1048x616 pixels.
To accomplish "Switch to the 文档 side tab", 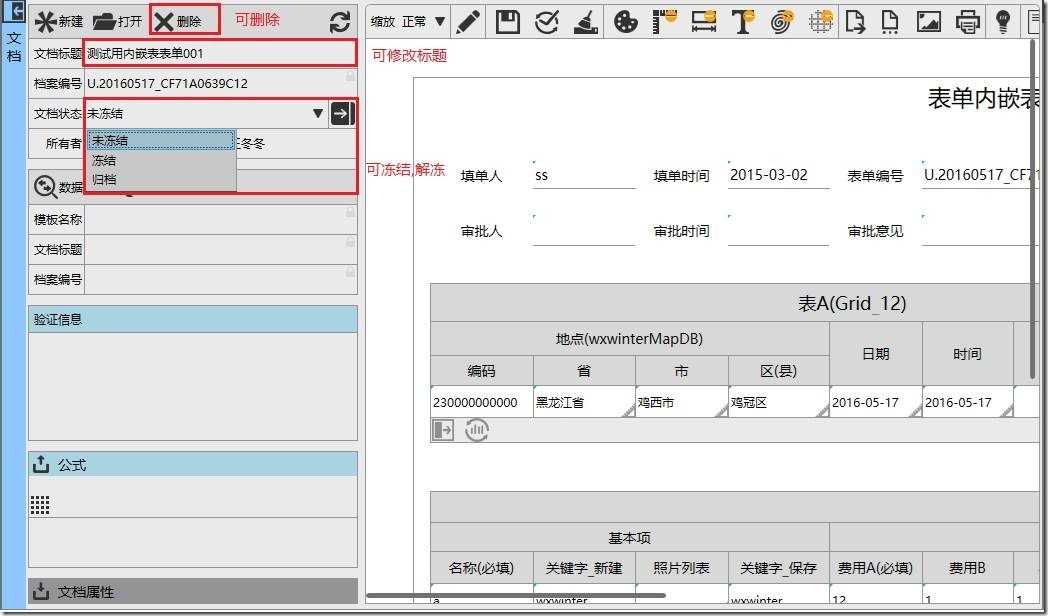I will [13, 47].
